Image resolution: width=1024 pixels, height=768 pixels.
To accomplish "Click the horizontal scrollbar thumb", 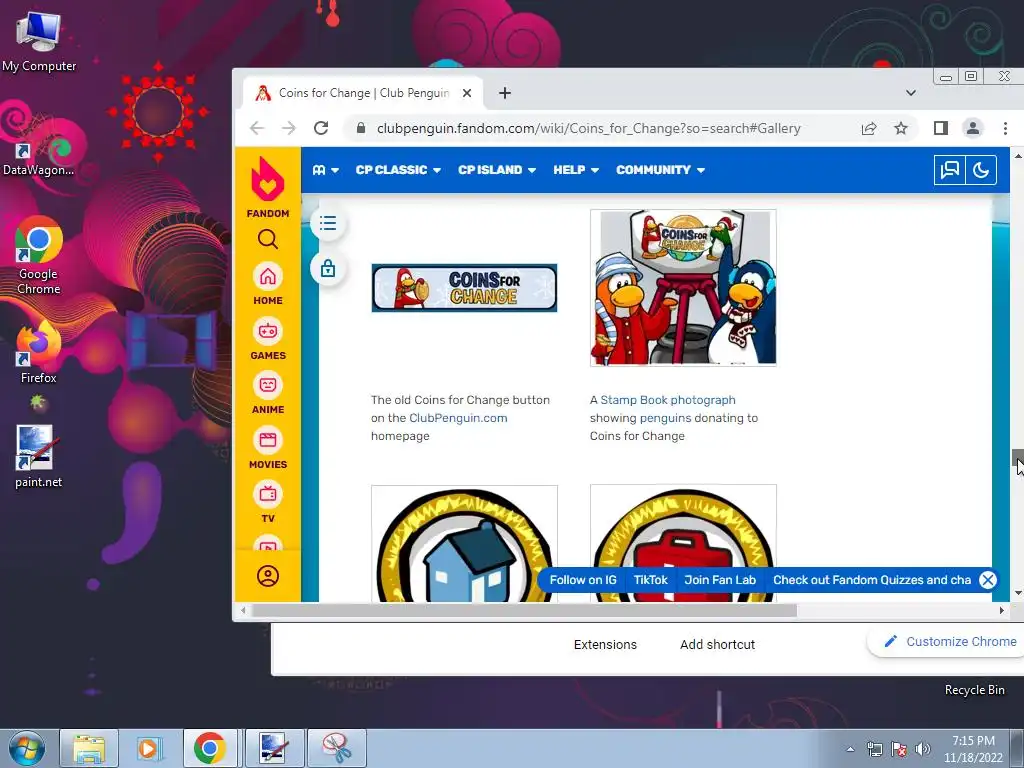I will (524, 611).
